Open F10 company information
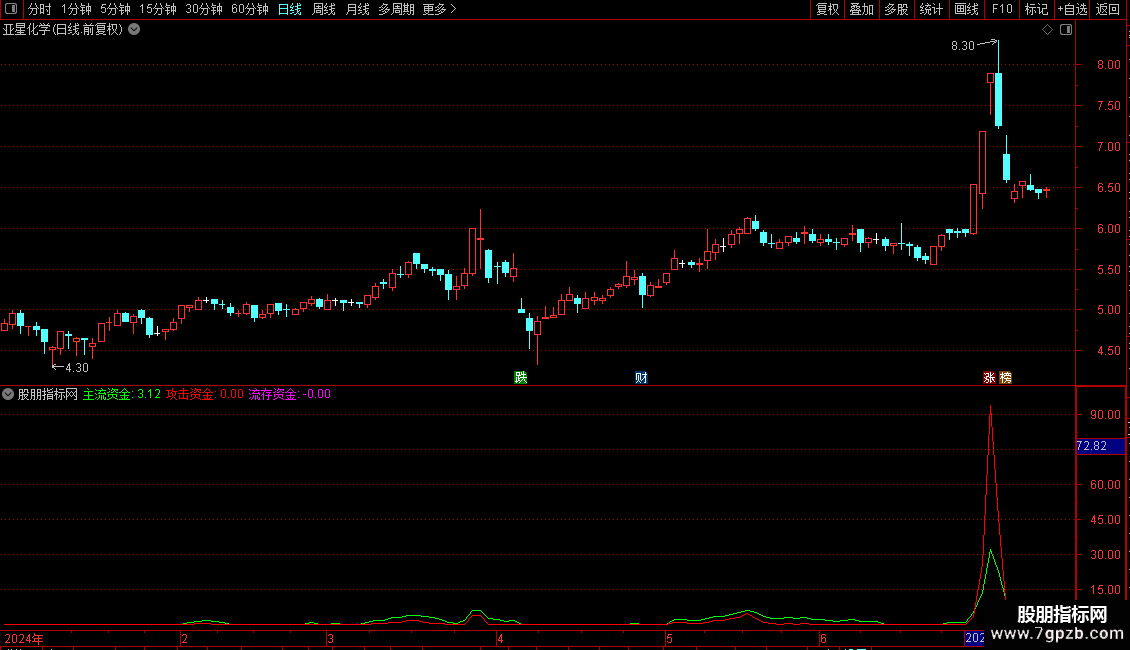The image size is (1130, 650). (x=1002, y=9)
